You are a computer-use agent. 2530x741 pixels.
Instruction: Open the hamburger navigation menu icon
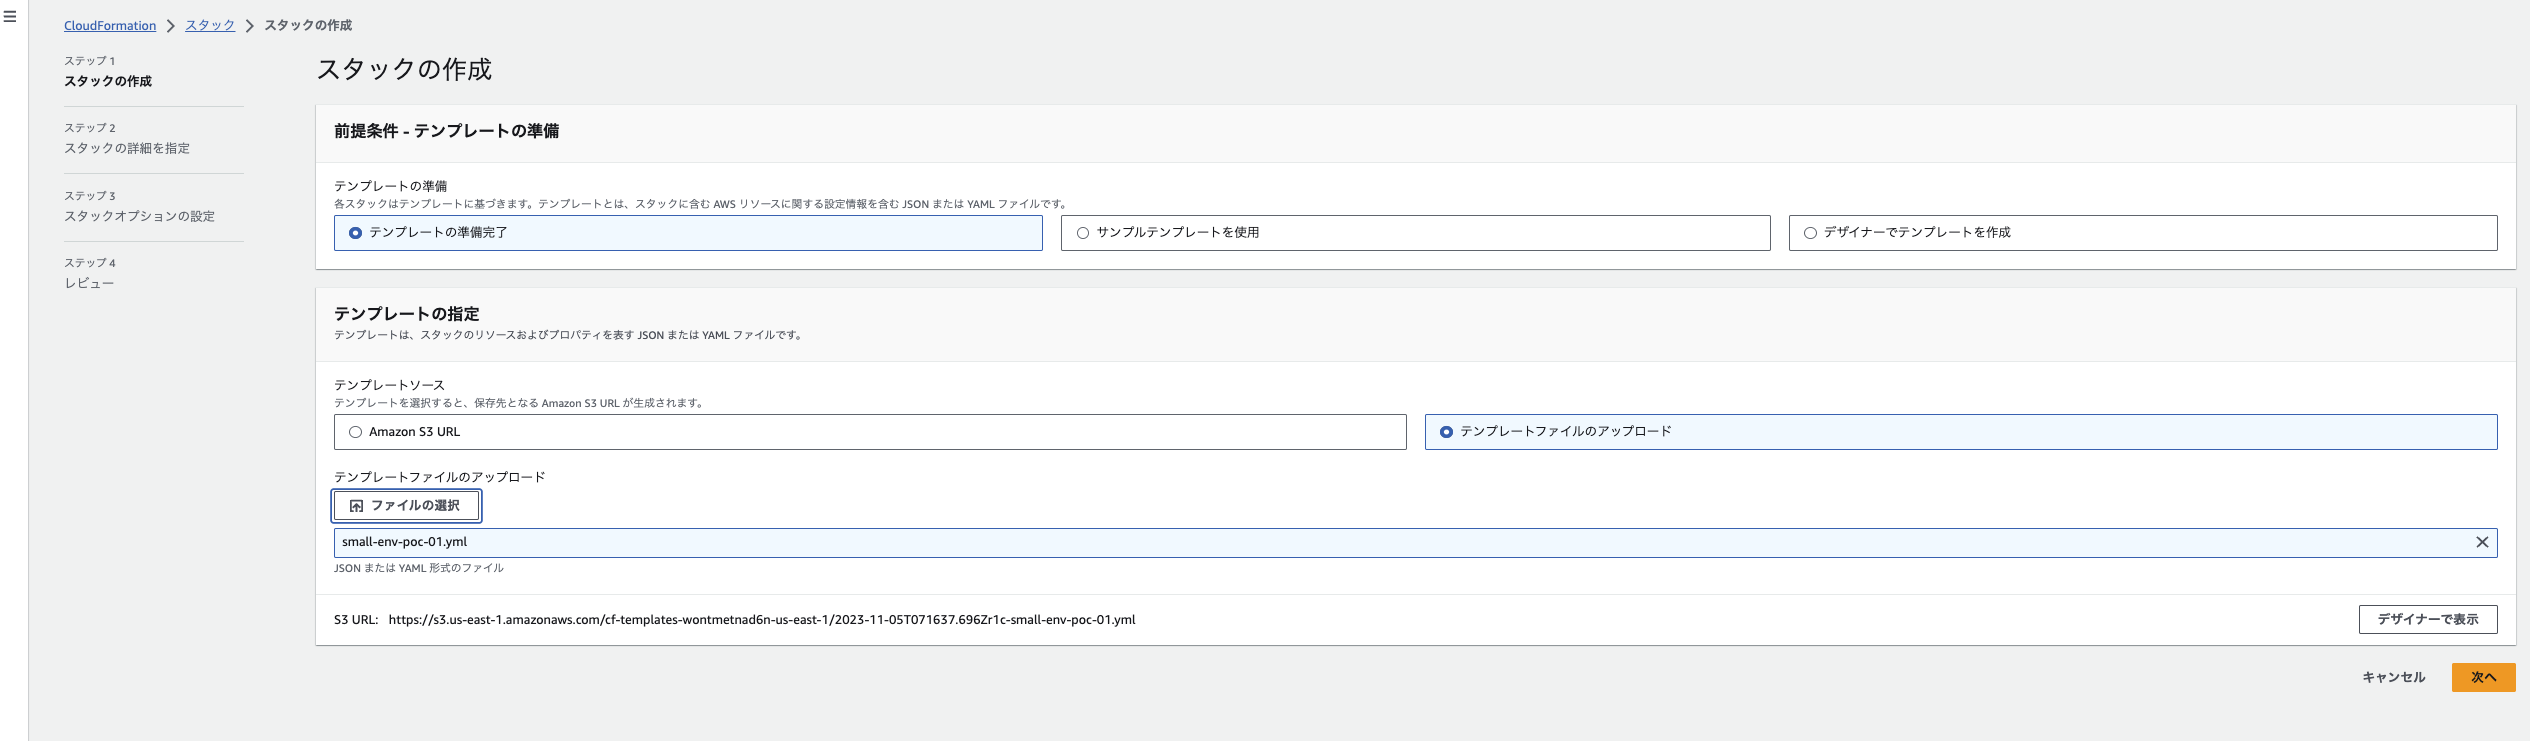point(10,17)
